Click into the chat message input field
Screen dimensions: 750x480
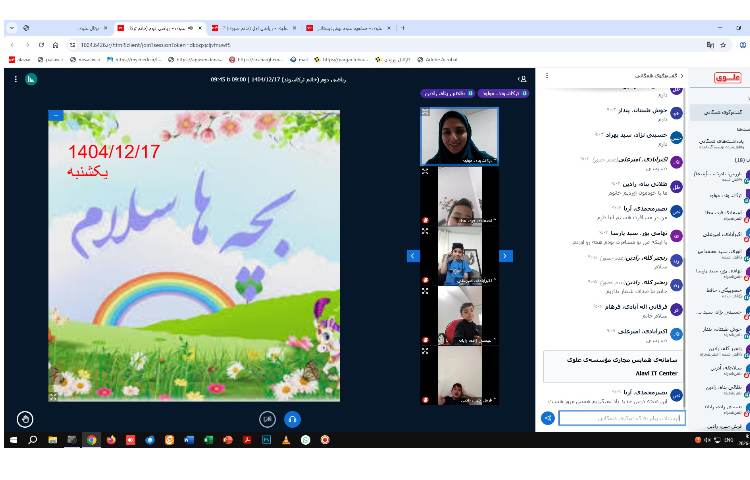pos(622,418)
